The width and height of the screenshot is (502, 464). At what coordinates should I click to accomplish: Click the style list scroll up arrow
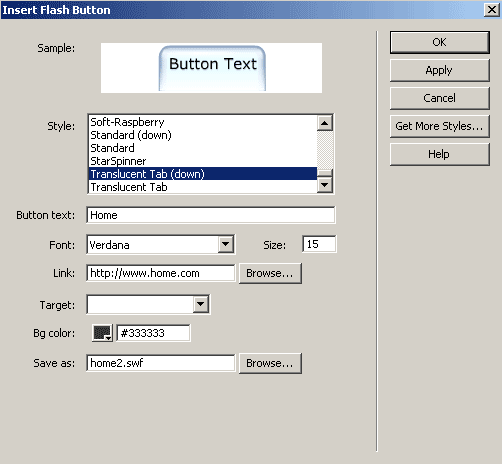coord(325,123)
